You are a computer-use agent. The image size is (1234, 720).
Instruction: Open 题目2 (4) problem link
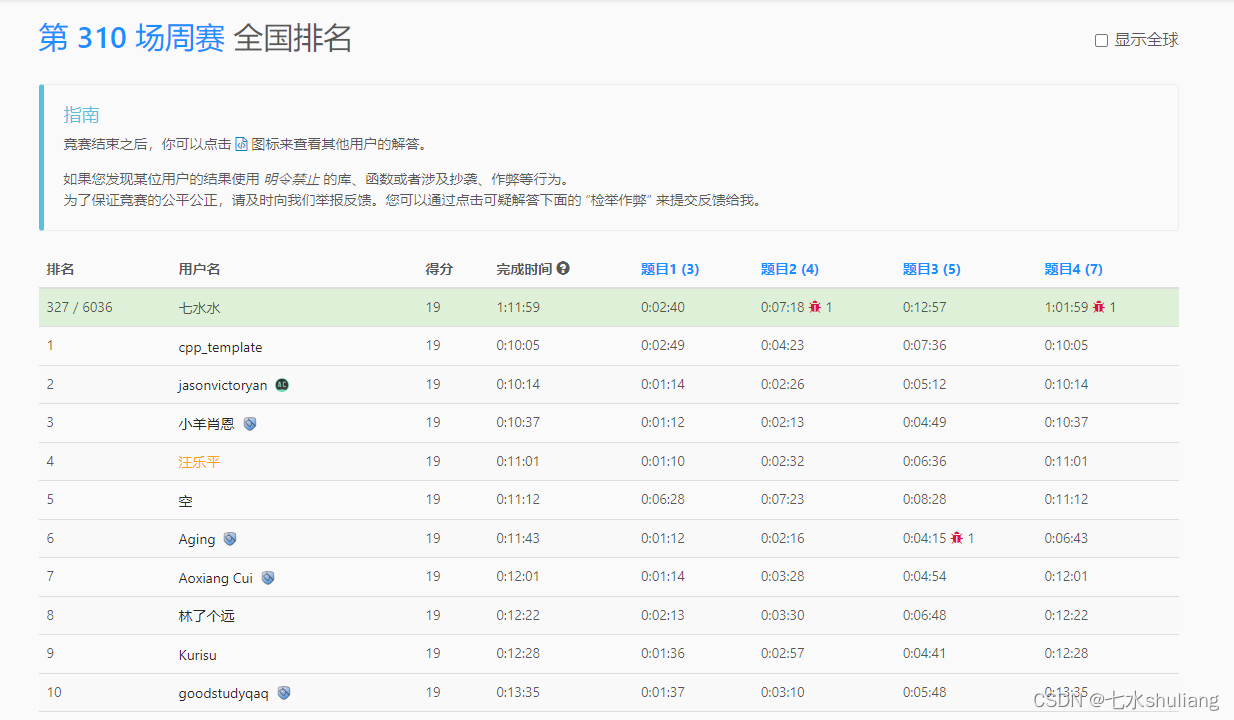point(790,269)
